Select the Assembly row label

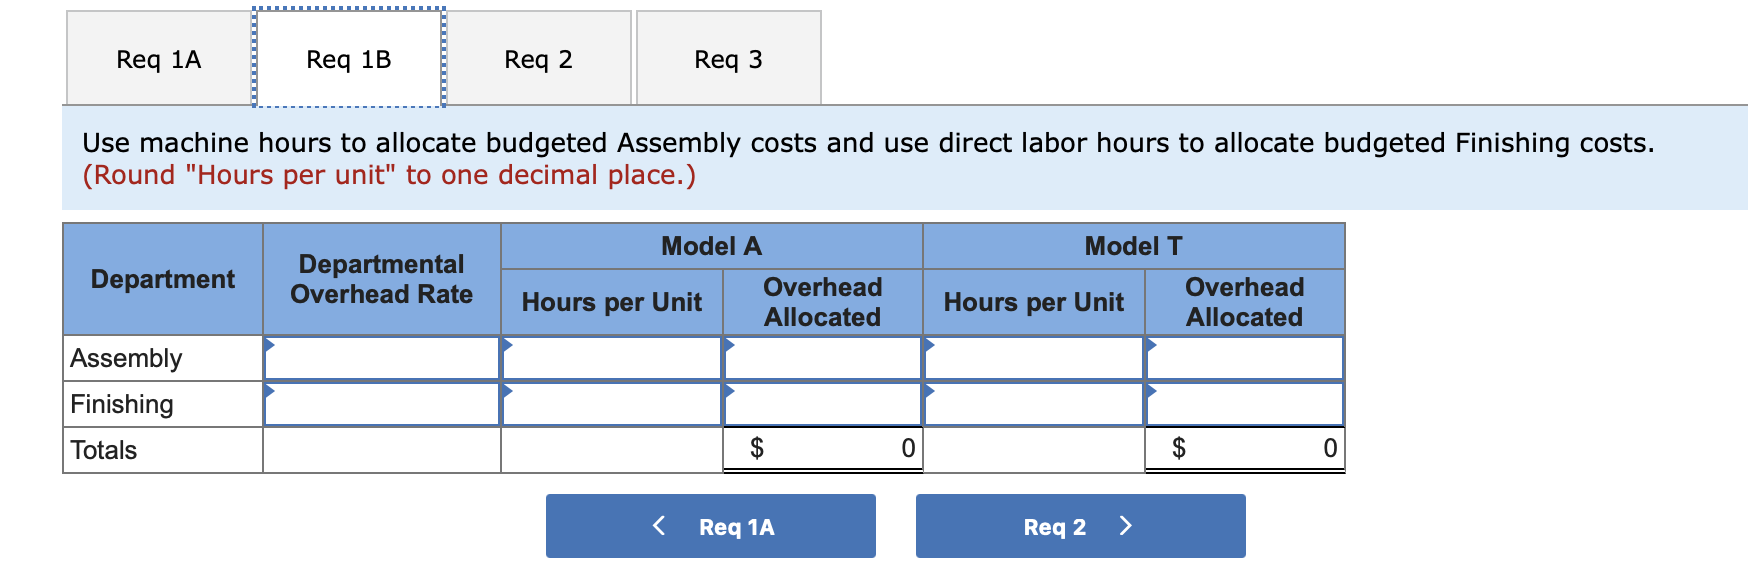163,358
